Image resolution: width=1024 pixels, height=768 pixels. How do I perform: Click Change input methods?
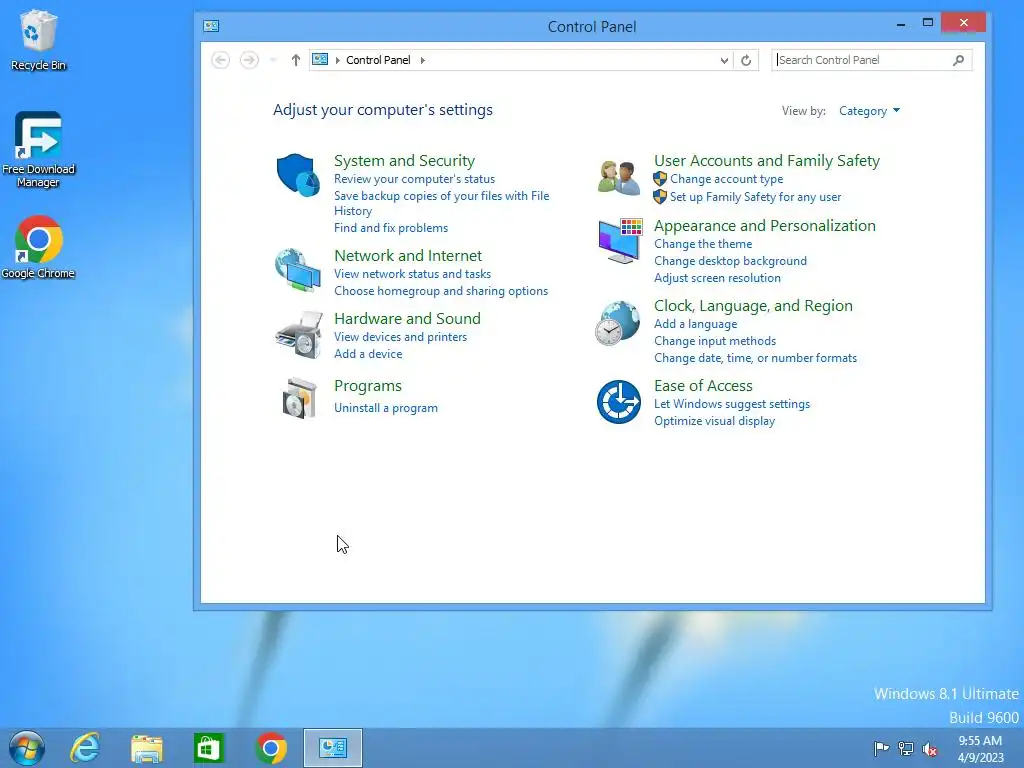714,341
